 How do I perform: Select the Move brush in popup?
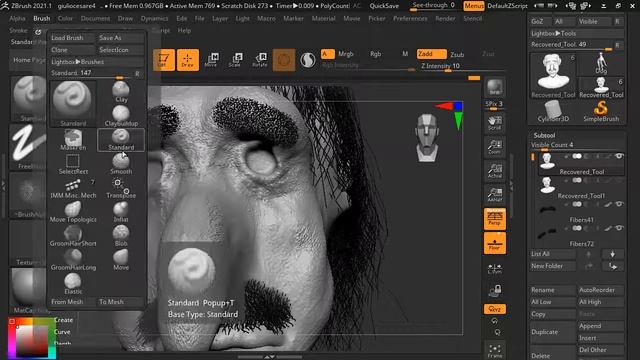(x=121, y=260)
